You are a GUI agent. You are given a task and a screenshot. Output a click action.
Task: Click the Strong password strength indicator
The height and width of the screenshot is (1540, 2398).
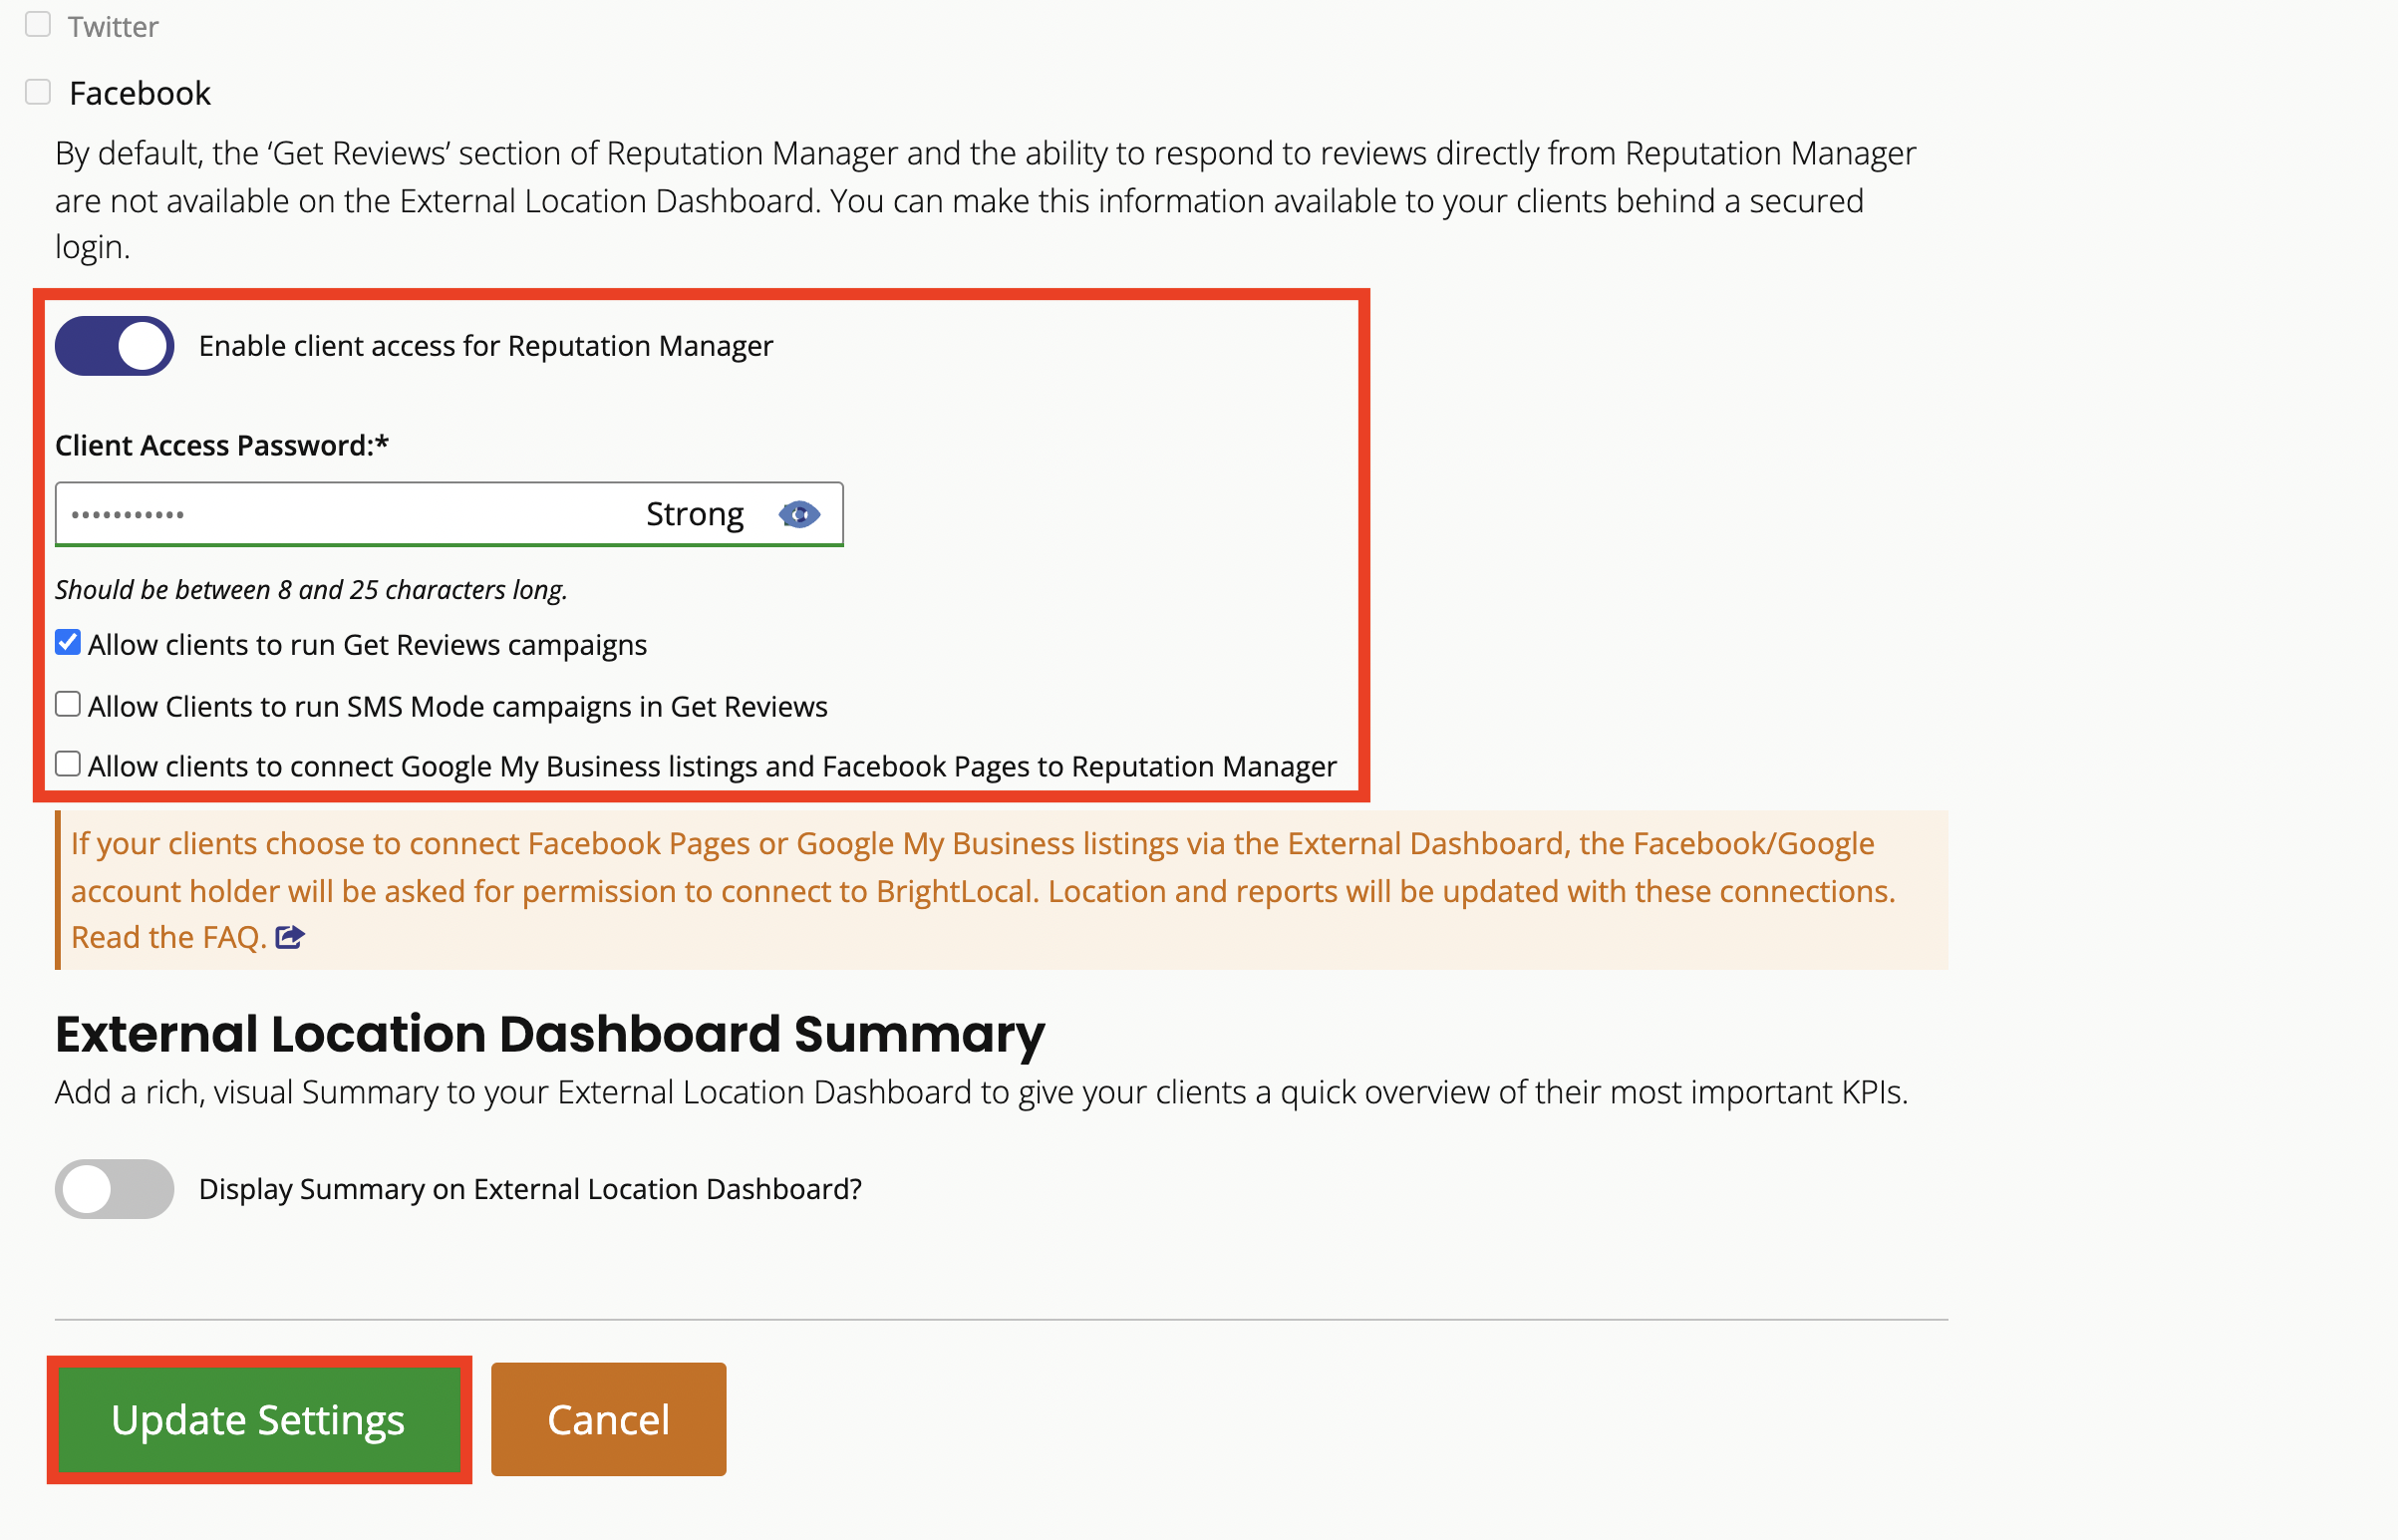[694, 514]
